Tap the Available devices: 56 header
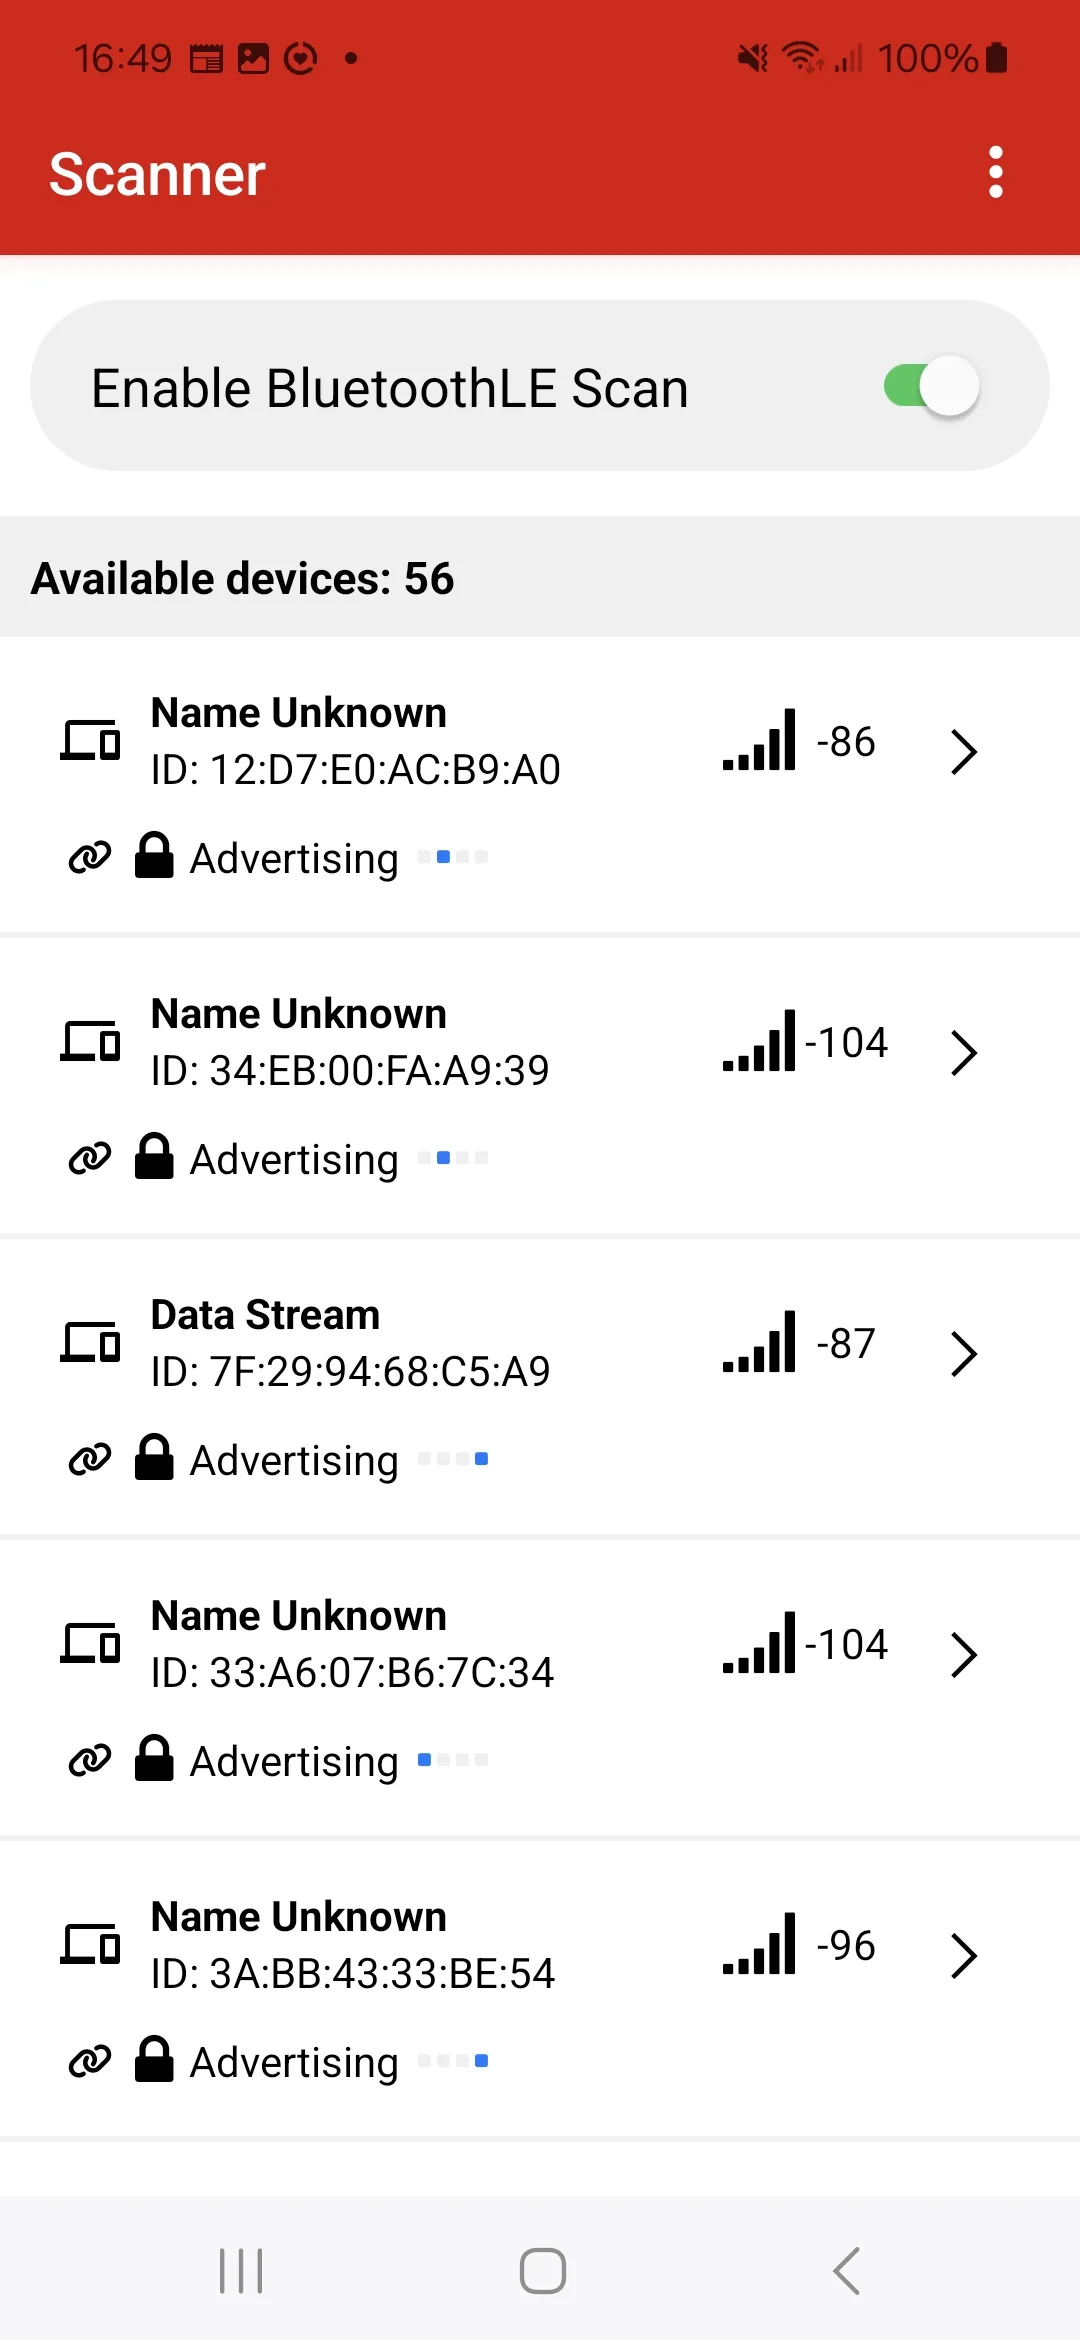This screenshot has height=2340, width=1080. (x=243, y=578)
